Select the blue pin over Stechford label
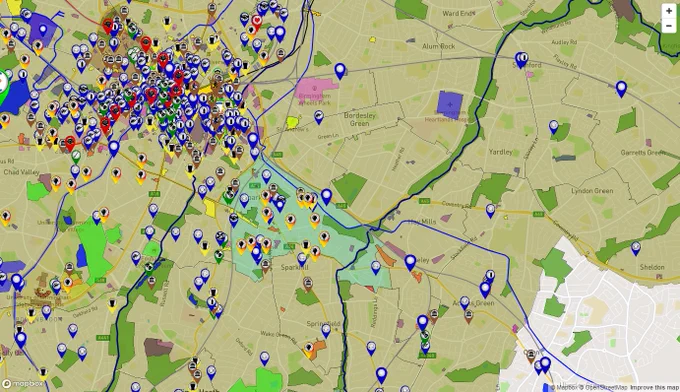Screen dimensions: 680x392 click(521, 60)
